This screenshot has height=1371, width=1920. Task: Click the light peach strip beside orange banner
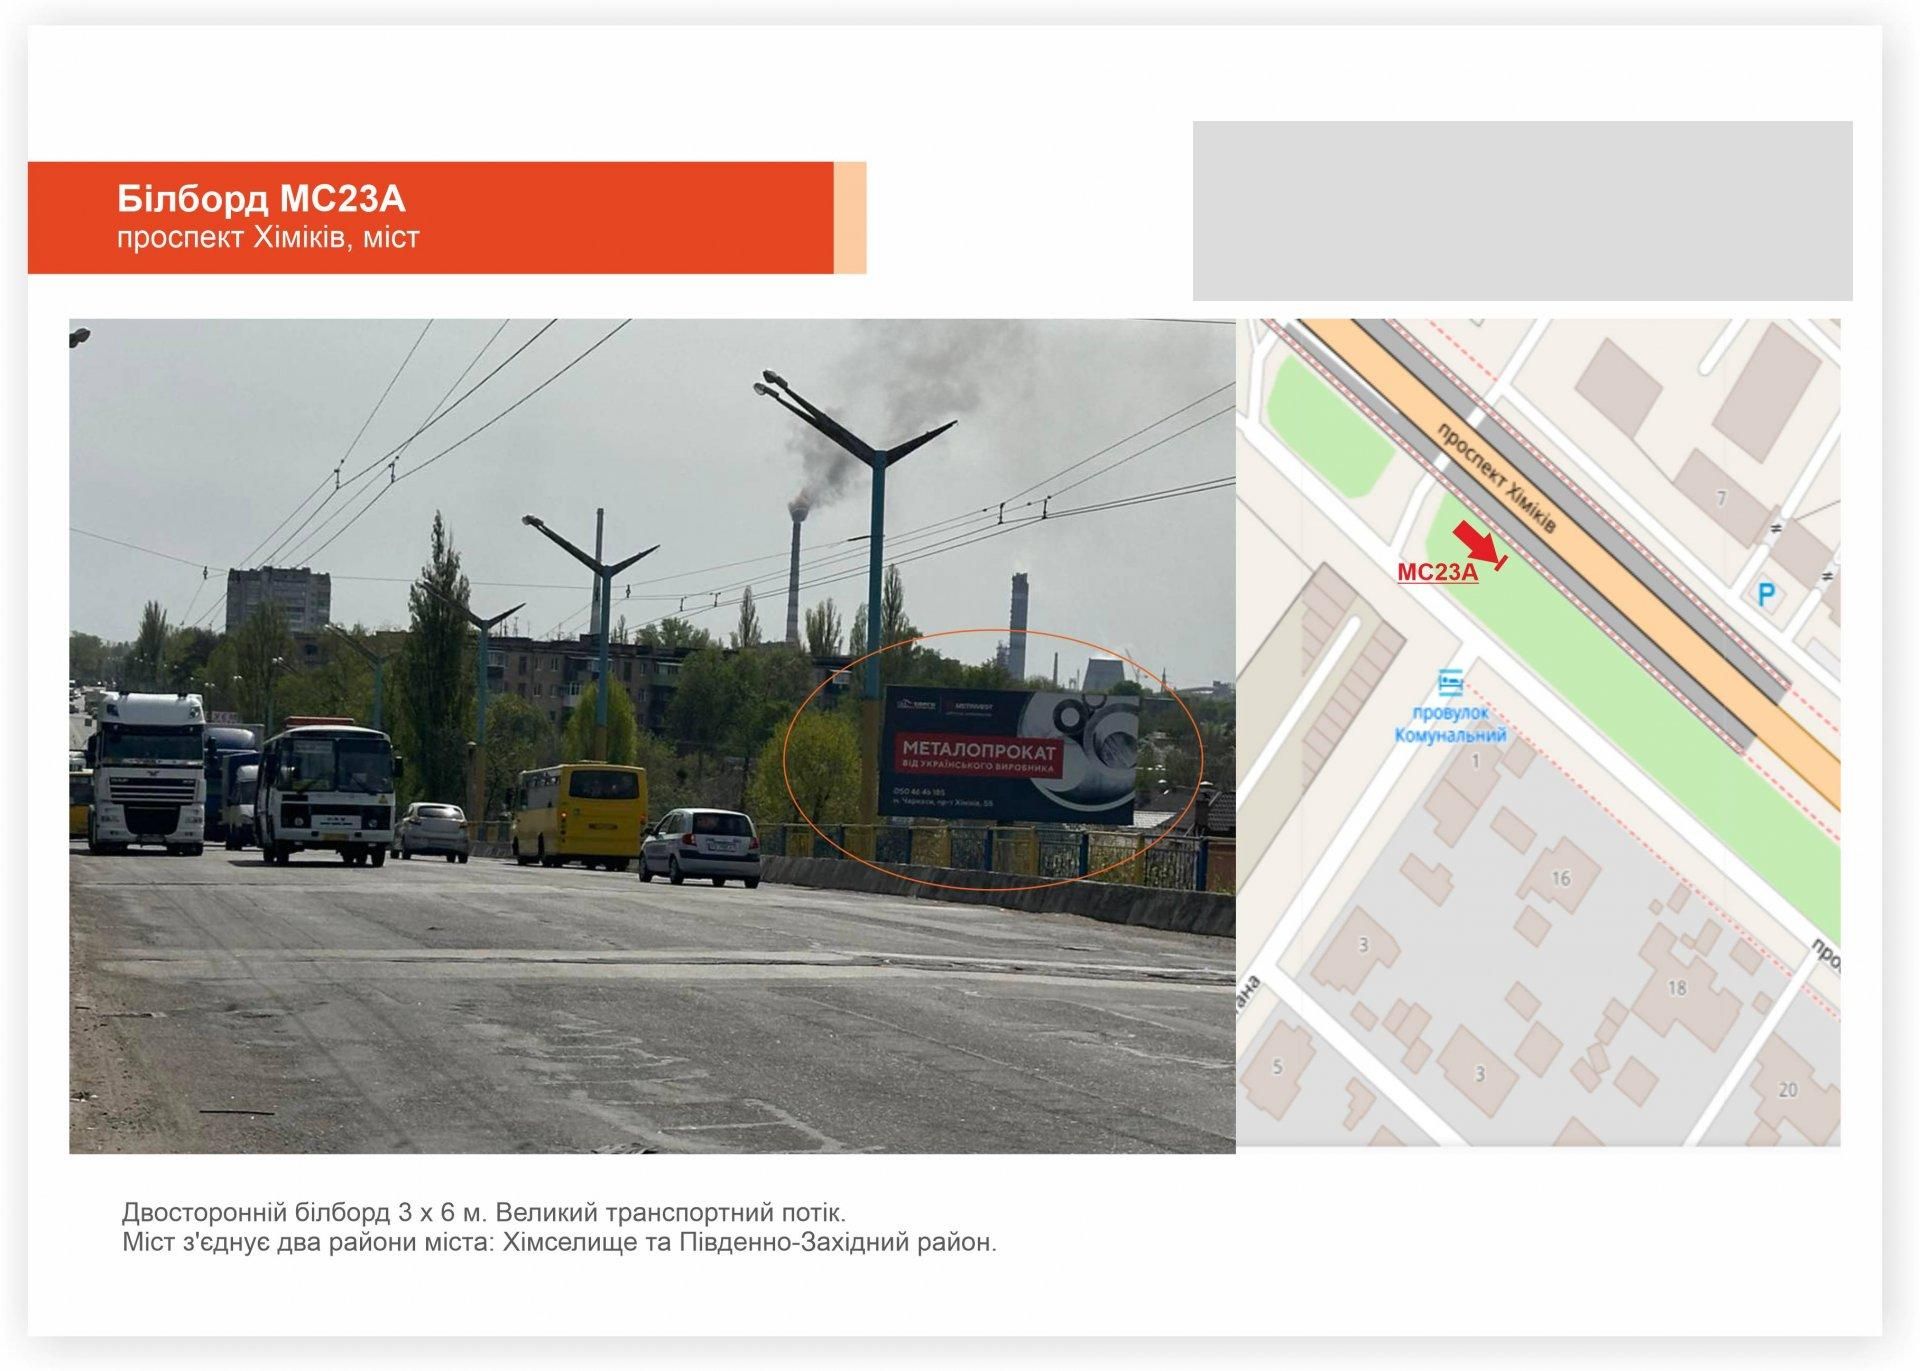coord(849,217)
